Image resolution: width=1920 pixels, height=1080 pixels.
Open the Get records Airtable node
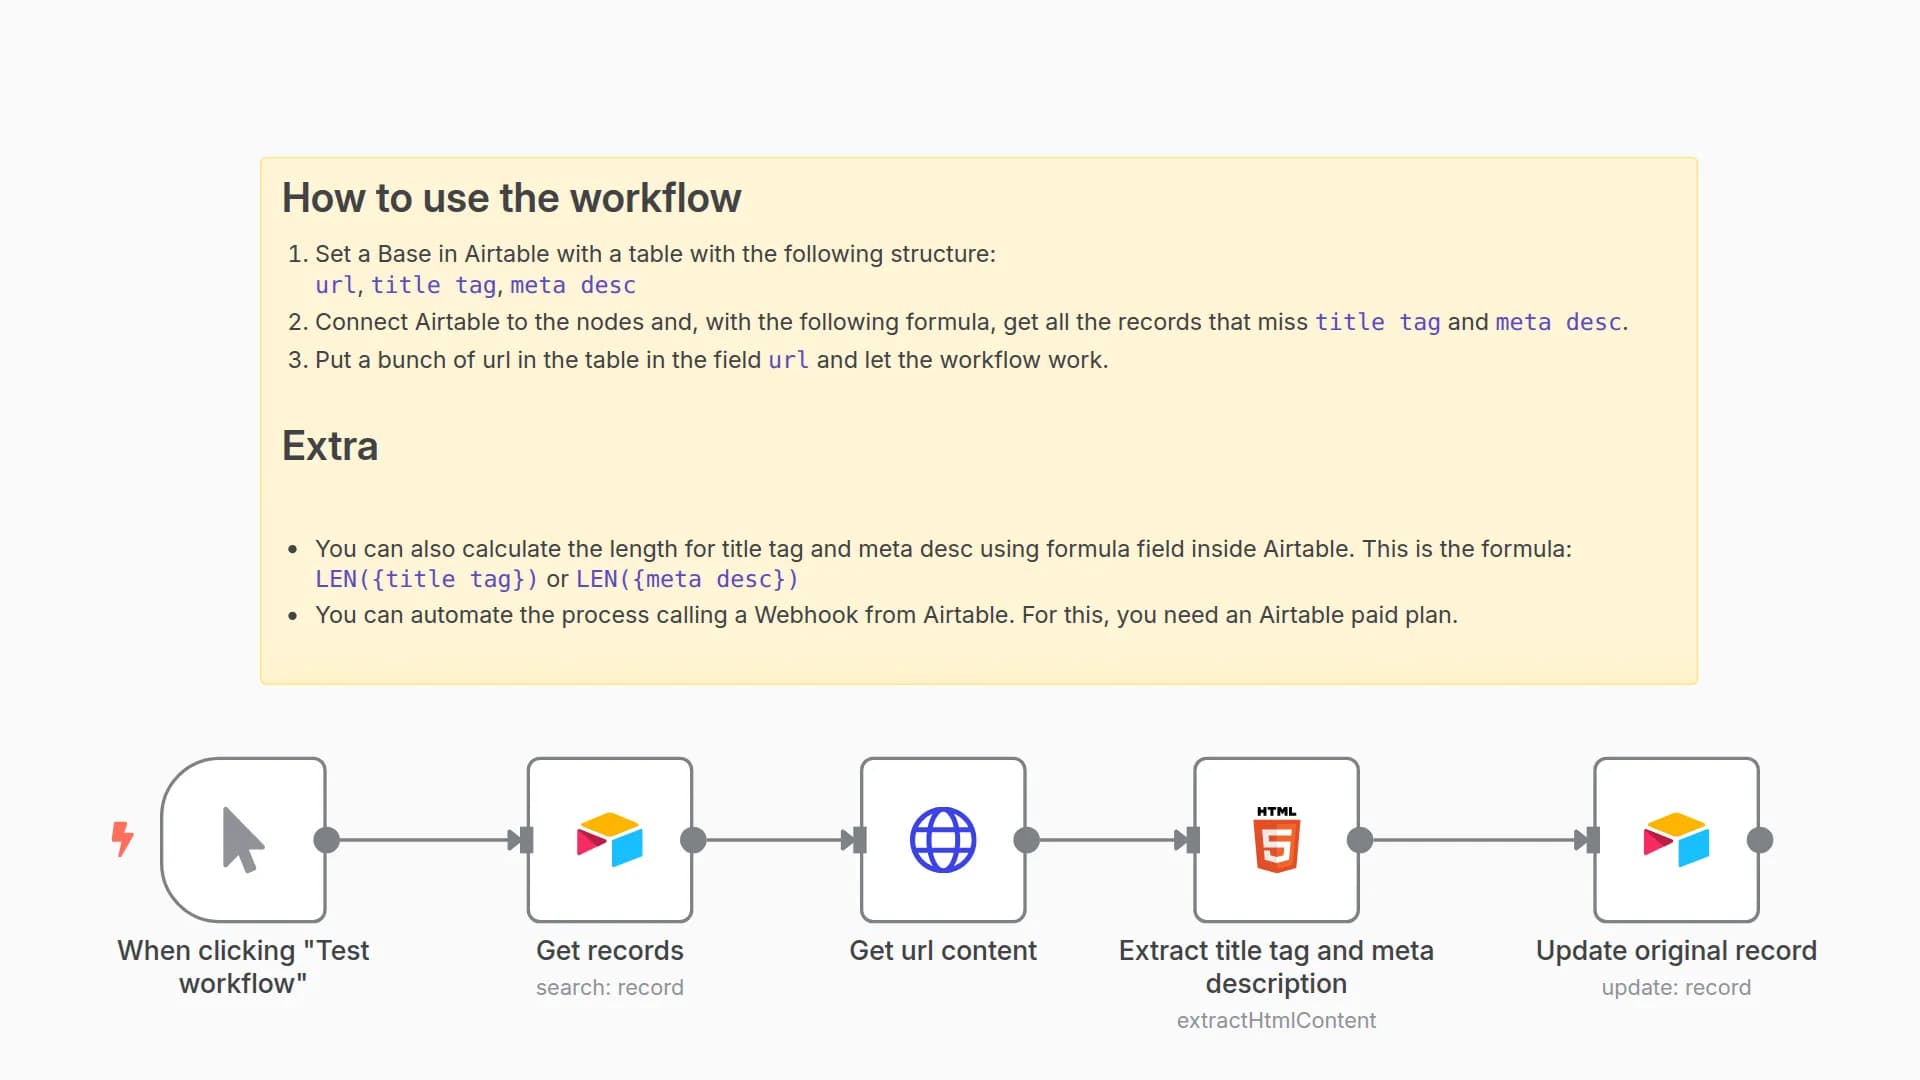pyautogui.click(x=610, y=839)
